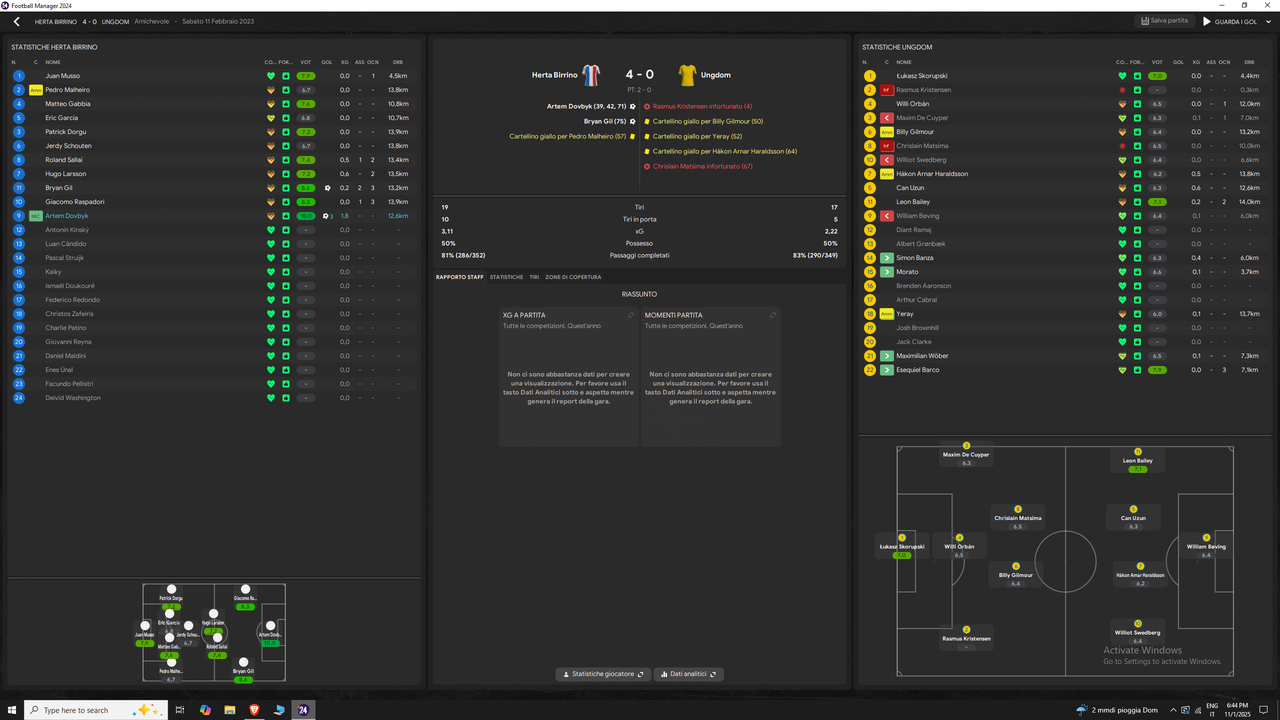Click the red Inf badge beside Rasmus Kristensen

(x=886, y=90)
